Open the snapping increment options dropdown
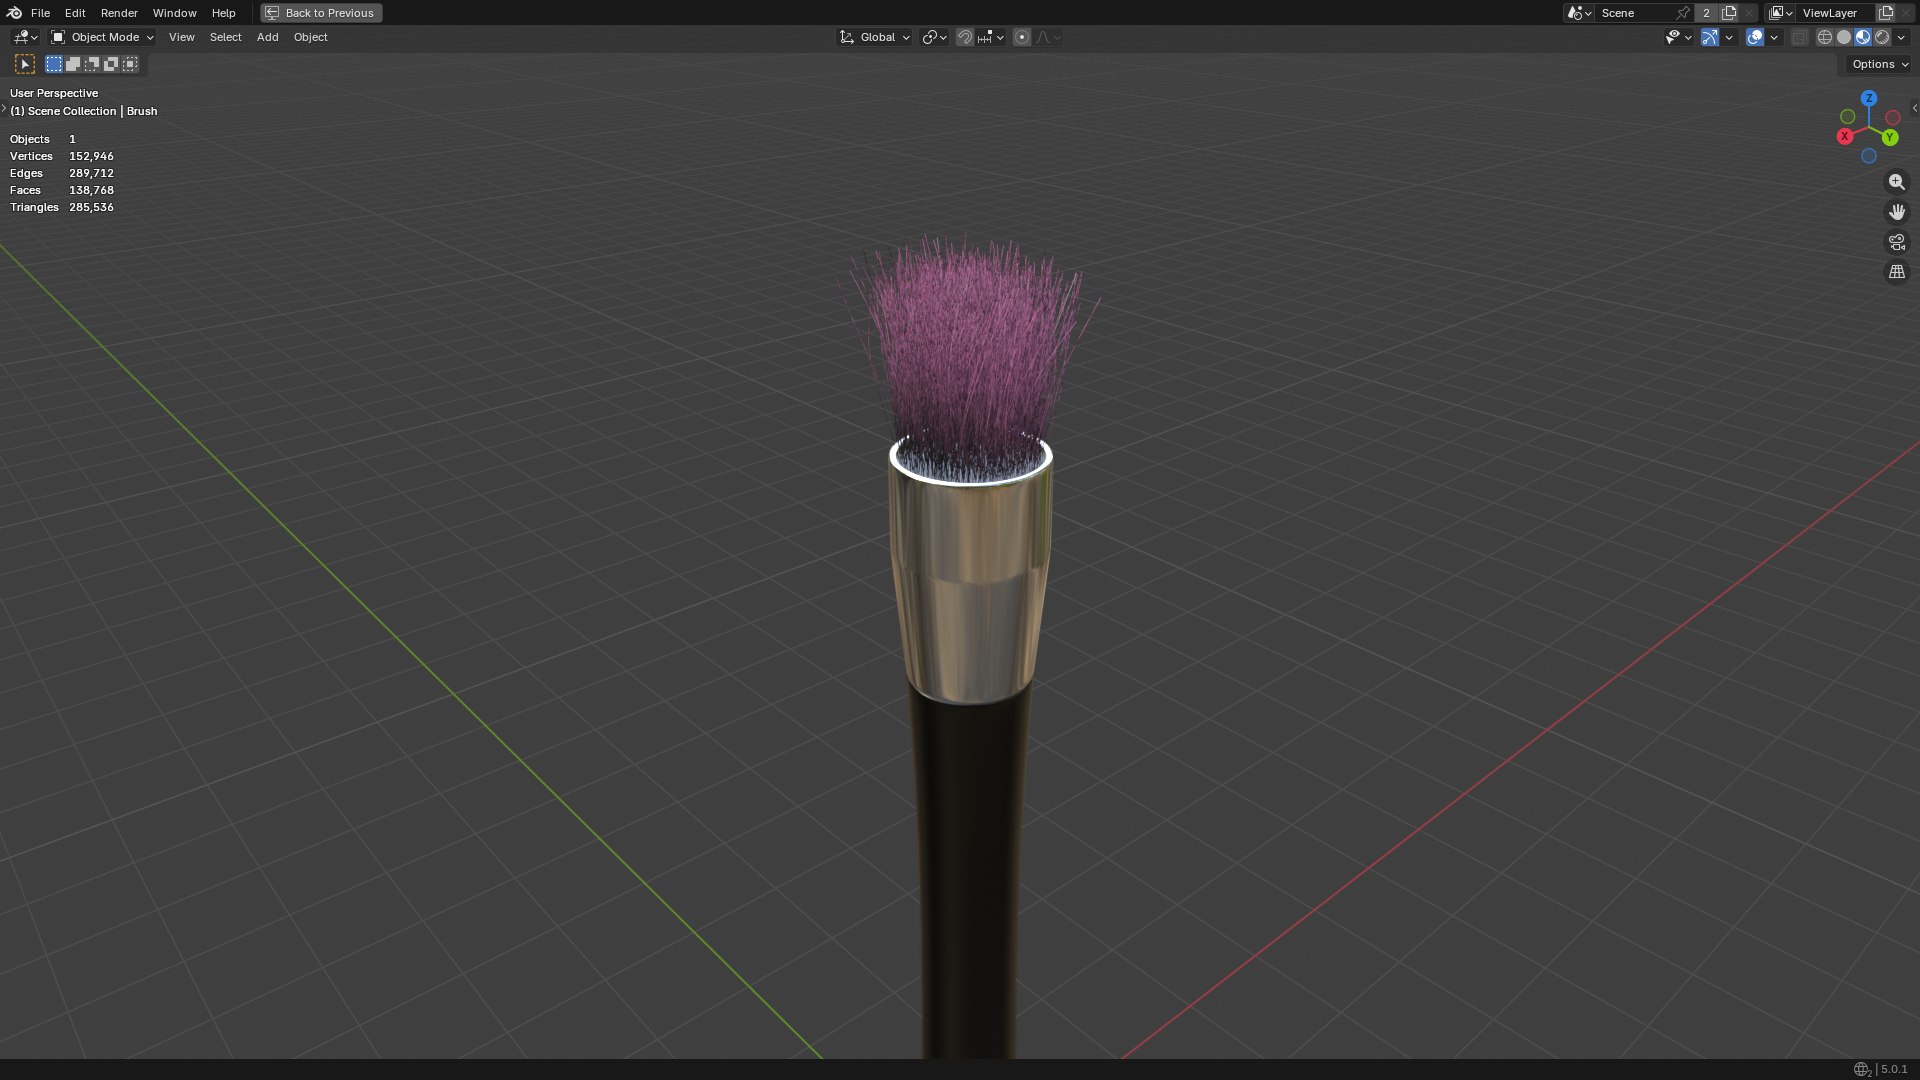The image size is (1920, 1080). [991, 37]
